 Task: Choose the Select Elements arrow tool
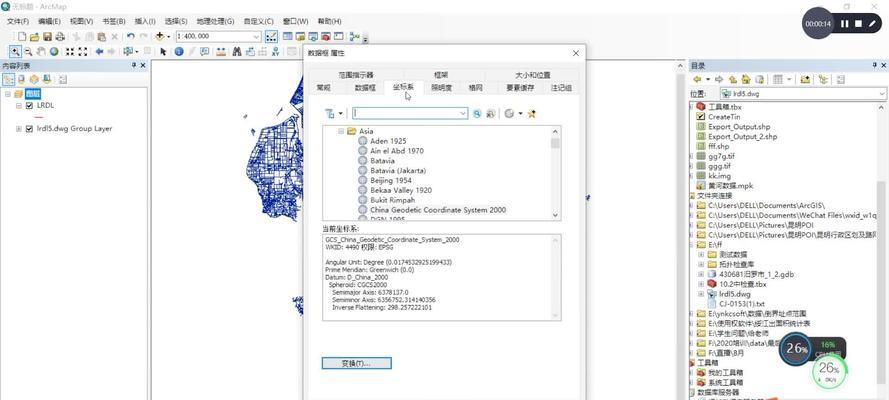pyautogui.click(x=163, y=52)
